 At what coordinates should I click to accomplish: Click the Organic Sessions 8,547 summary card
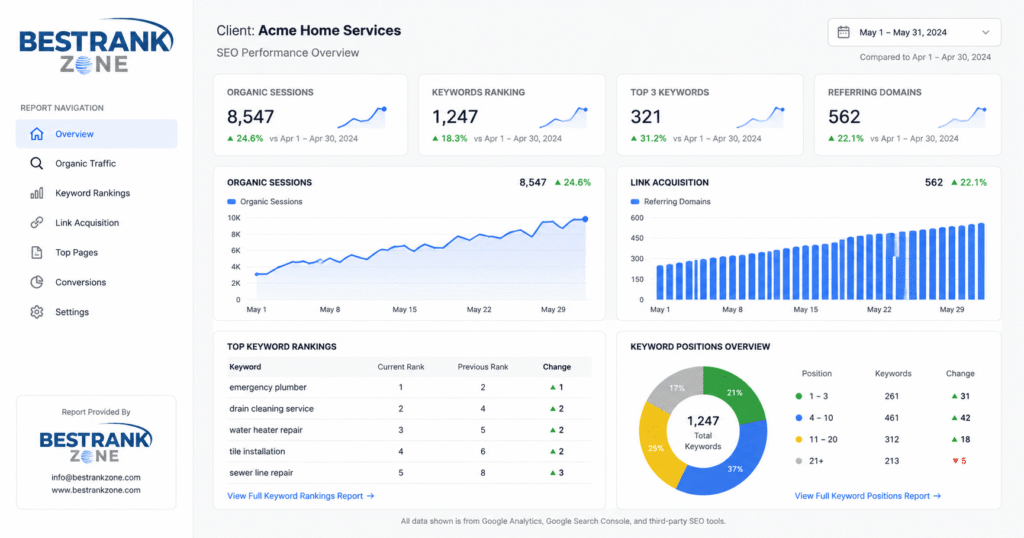click(x=310, y=115)
